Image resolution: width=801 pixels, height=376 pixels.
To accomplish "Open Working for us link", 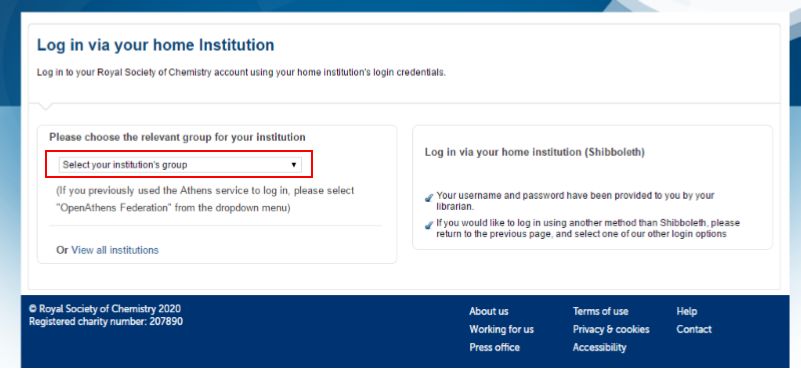I will [x=501, y=329].
